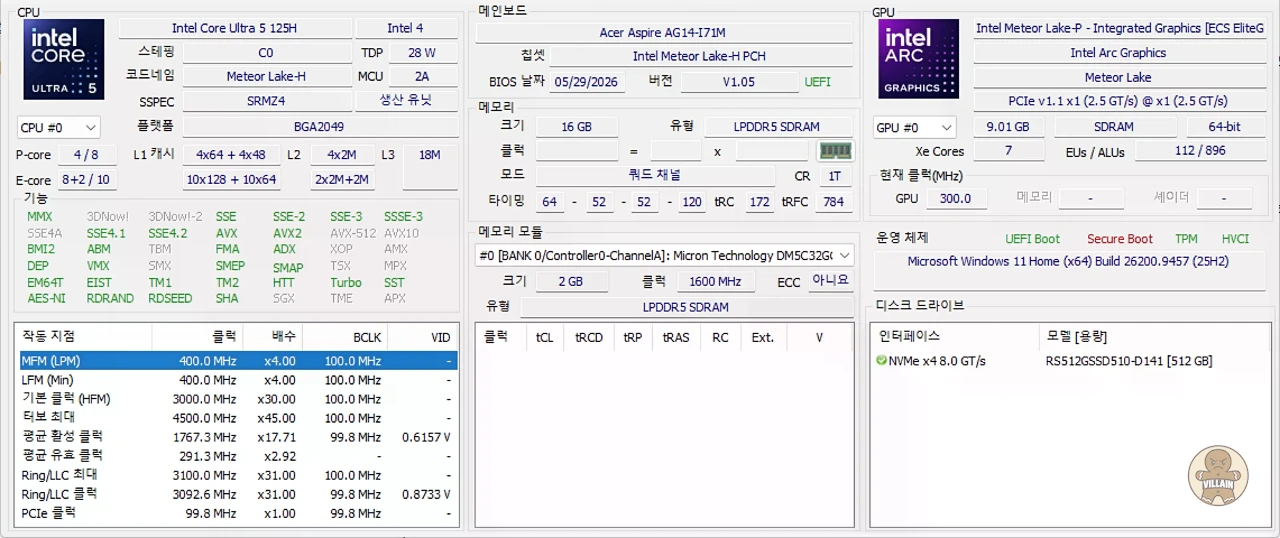
Task: Select the Ring/LLC 최대 row
Action: point(236,475)
